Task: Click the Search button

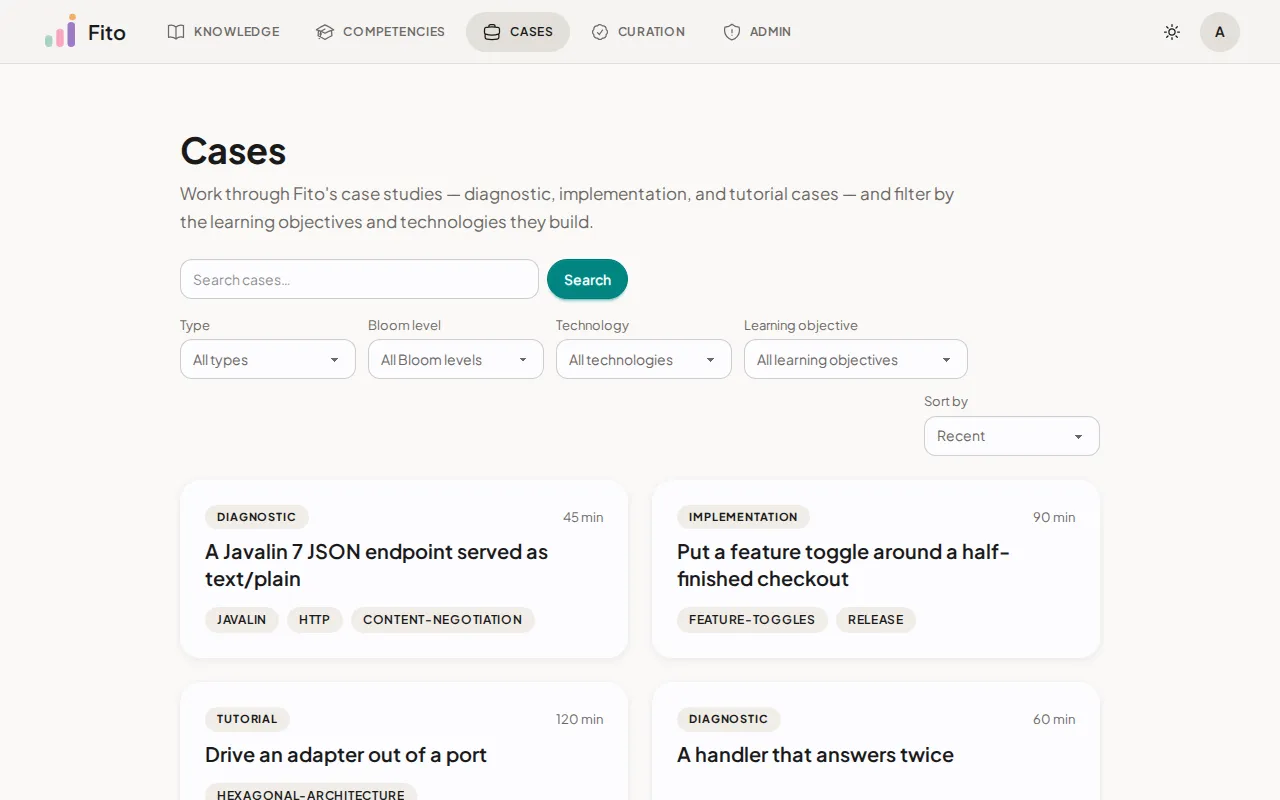Action: point(587,279)
